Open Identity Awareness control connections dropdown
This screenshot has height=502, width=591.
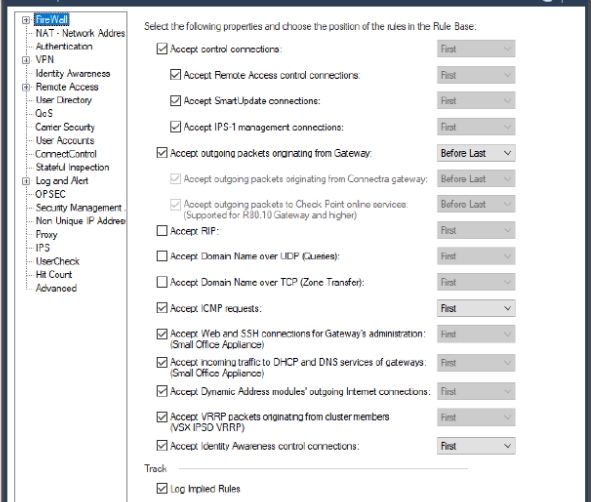point(476,446)
